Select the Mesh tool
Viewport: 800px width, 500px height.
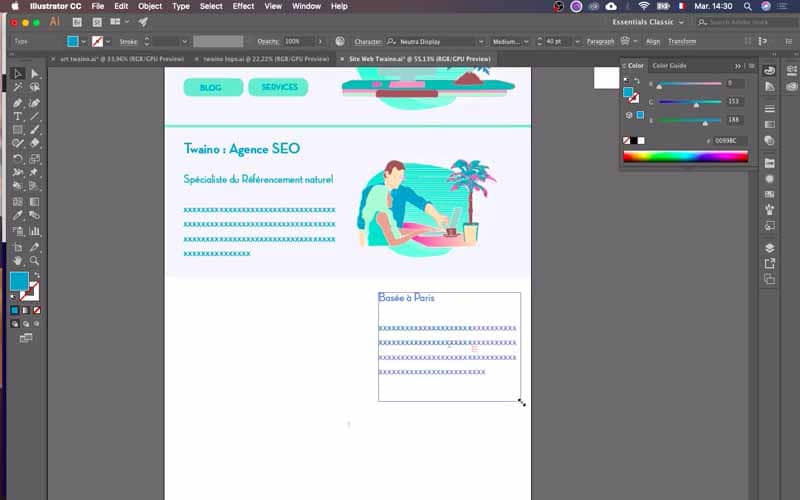[17, 202]
